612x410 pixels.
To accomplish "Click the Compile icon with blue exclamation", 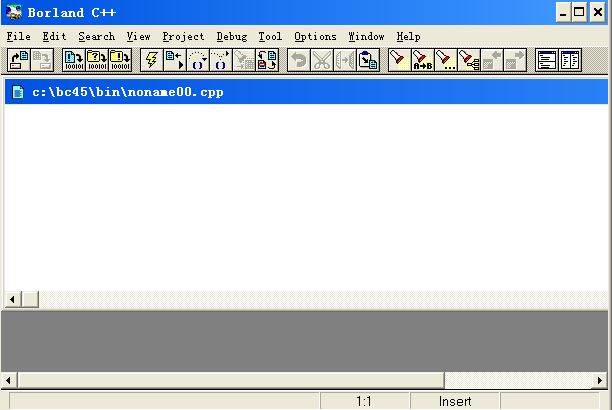I will [x=74, y=60].
